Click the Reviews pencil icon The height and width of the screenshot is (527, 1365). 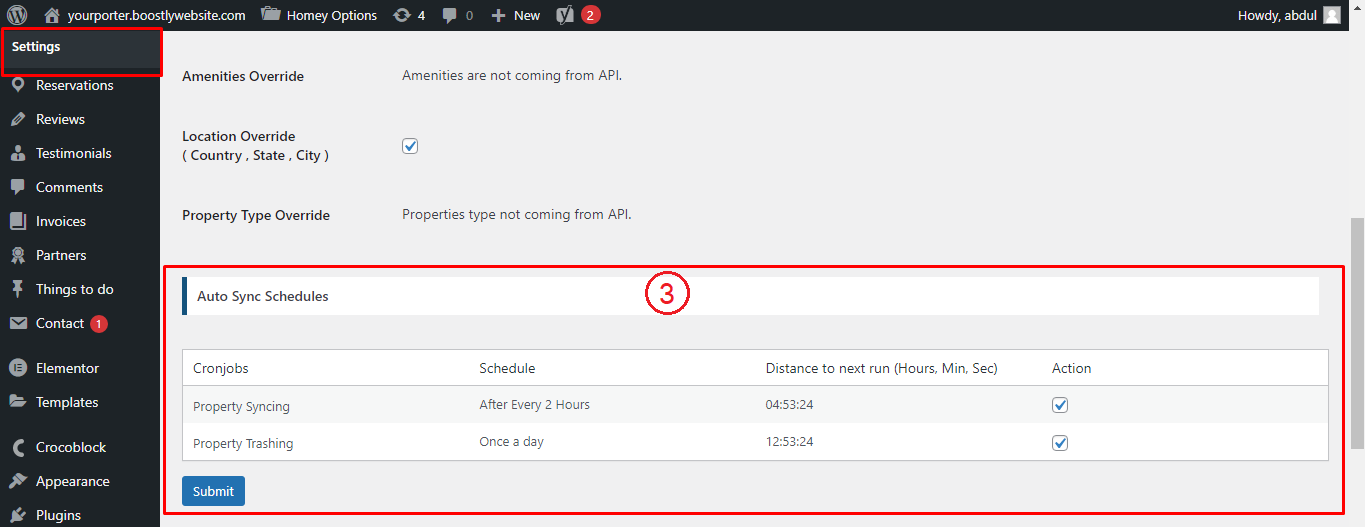[x=17, y=119]
